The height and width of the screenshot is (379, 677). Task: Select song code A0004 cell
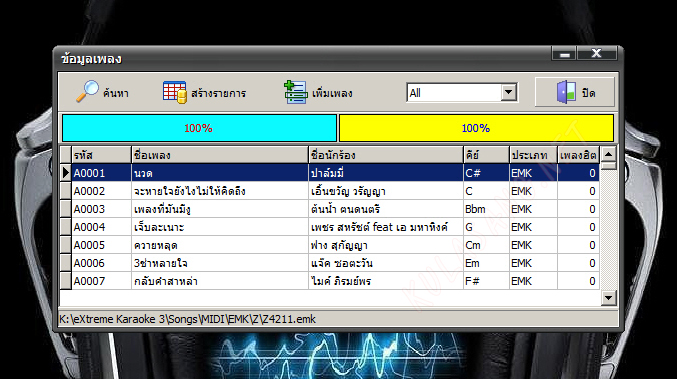point(101,227)
